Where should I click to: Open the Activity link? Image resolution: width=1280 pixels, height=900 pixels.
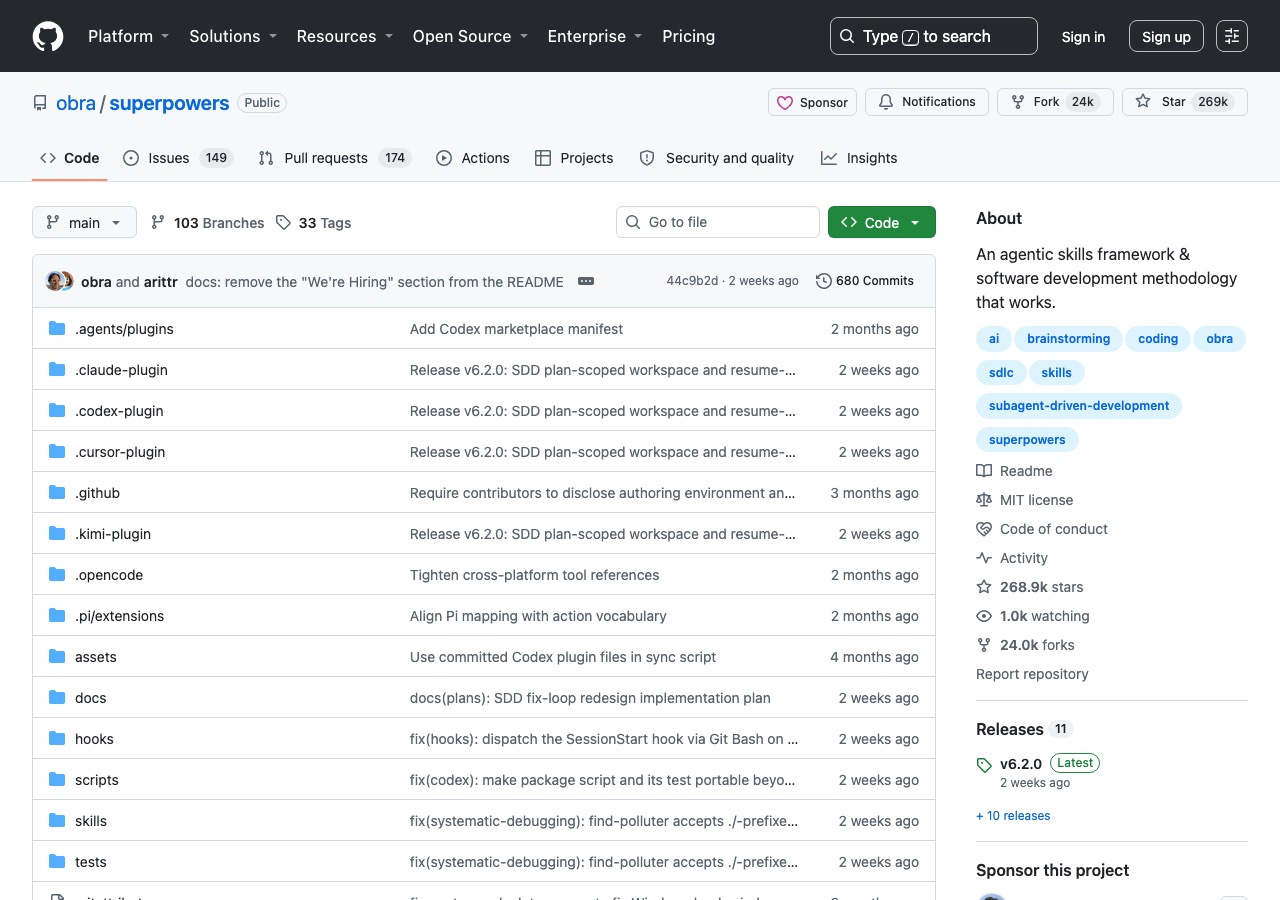coord(1012,558)
